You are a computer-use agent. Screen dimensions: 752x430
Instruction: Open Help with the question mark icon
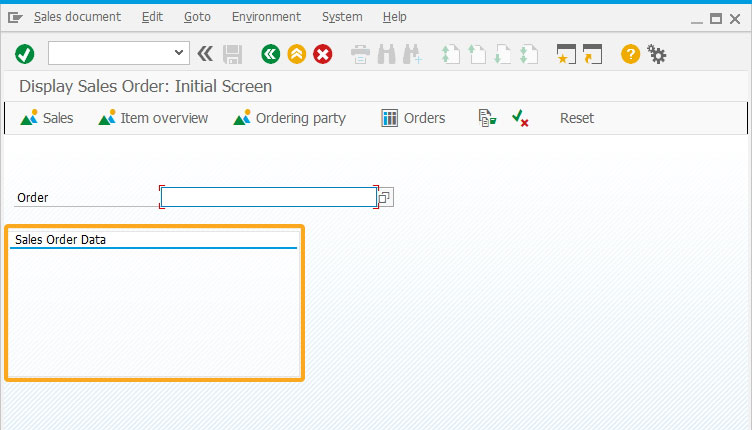coord(630,54)
